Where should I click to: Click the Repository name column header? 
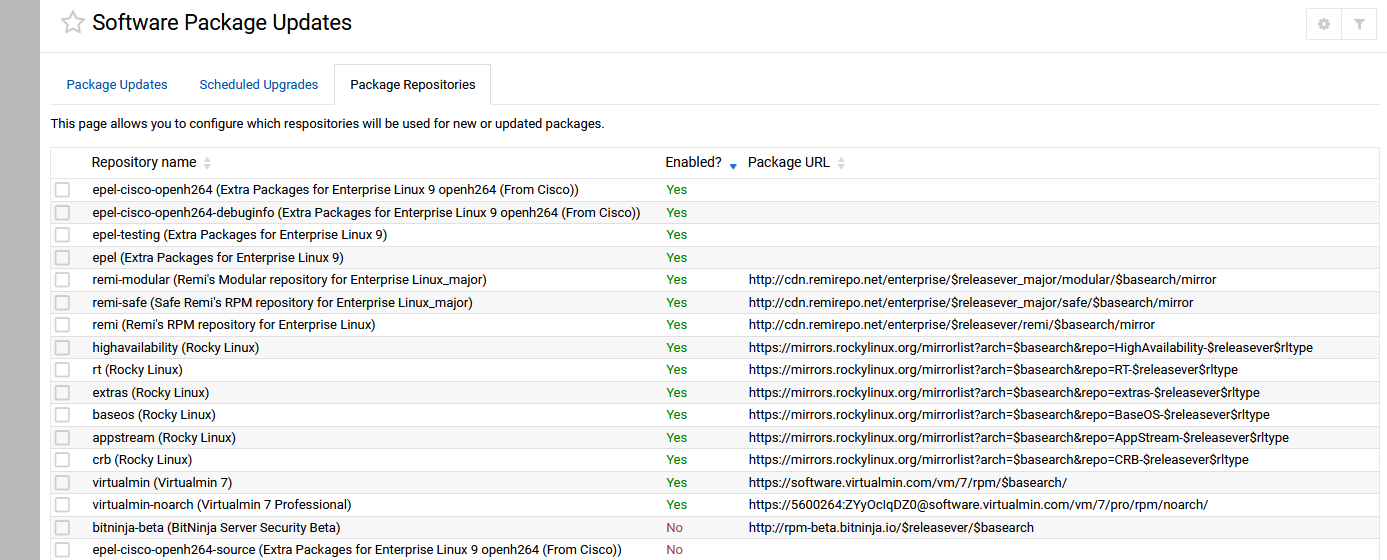click(144, 163)
